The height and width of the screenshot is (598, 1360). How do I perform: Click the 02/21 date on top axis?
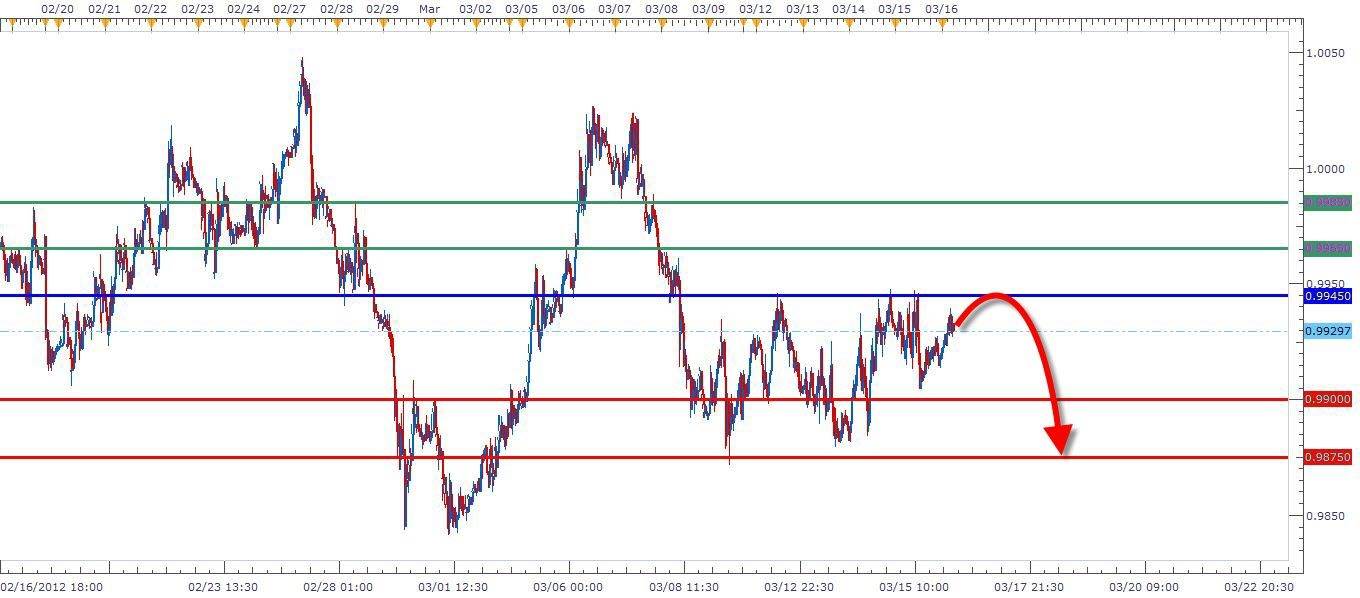click(105, 8)
